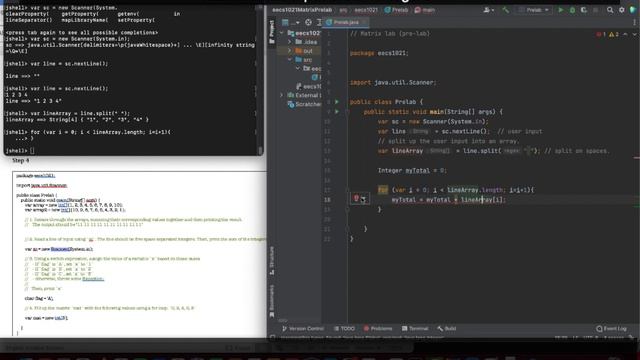Viewport: 640px width, 360px height.
Task: Toggle the Structure tool window stripe button
Action: click(272, 260)
